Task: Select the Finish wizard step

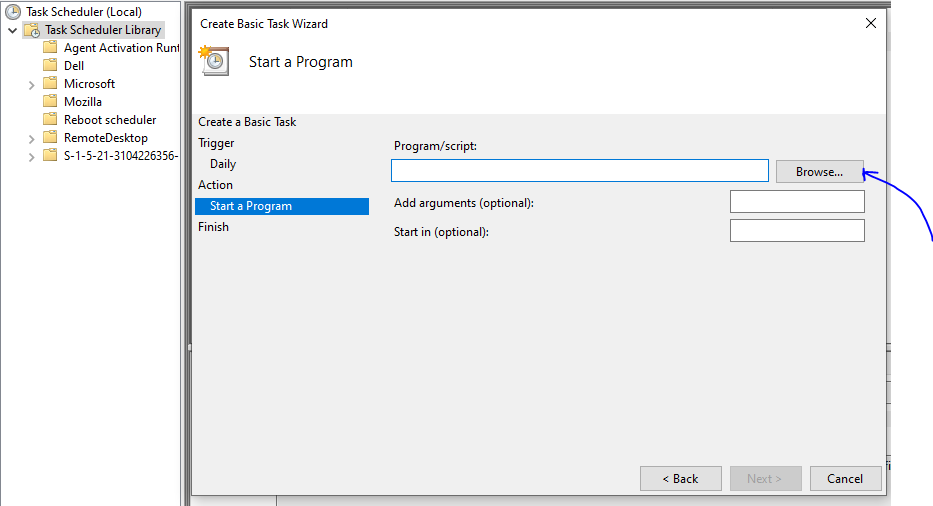Action: [213, 227]
